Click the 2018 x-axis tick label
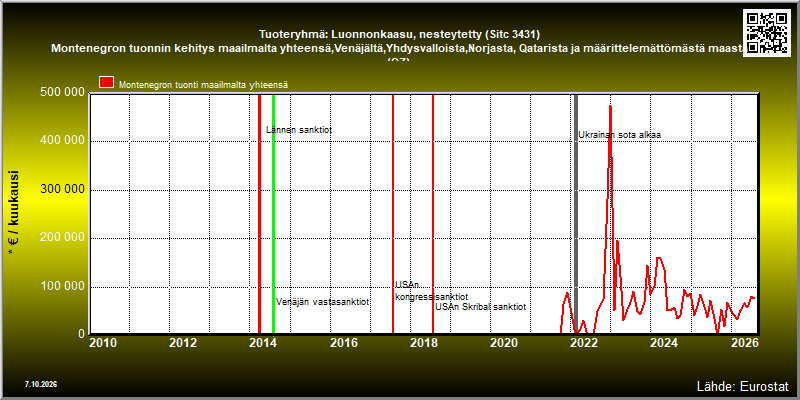 tap(423, 343)
